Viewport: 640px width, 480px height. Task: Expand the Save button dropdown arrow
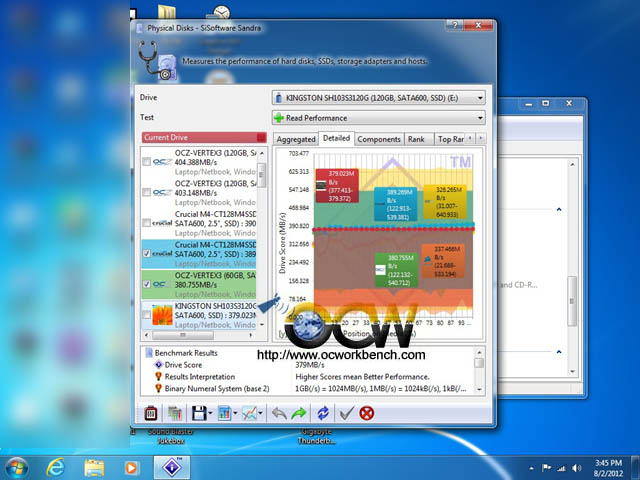[x=210, y=413]
